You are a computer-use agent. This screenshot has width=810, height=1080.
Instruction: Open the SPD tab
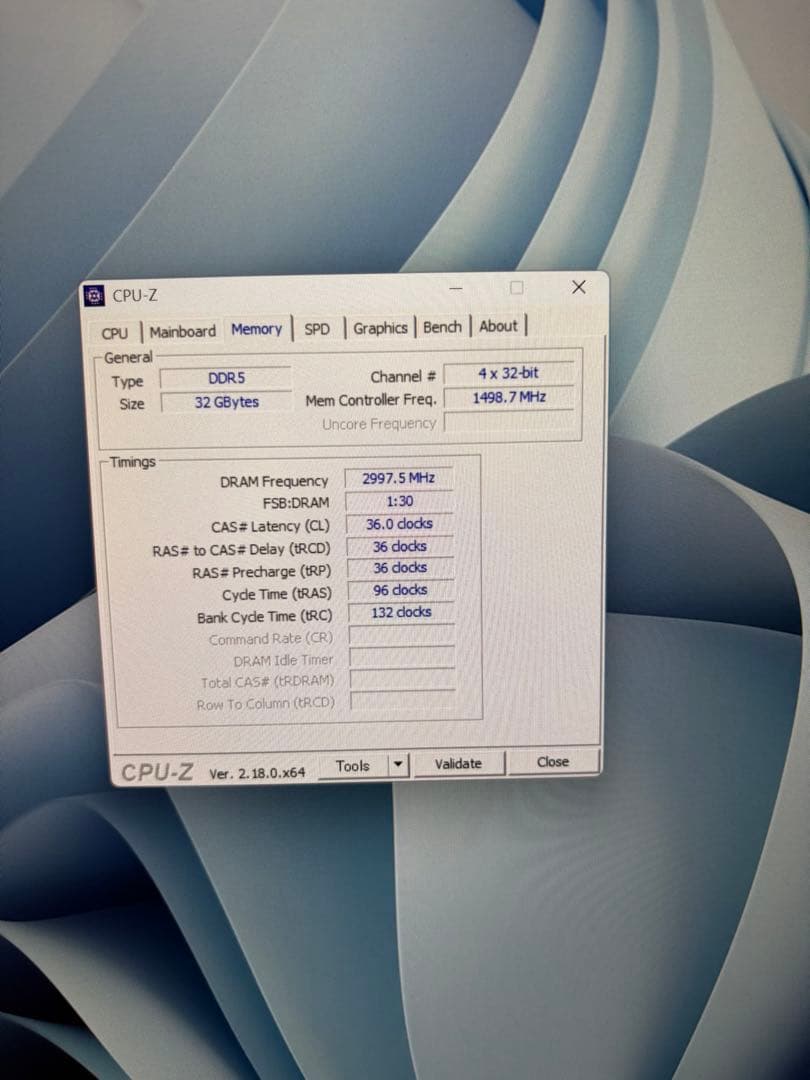point(317,329)
